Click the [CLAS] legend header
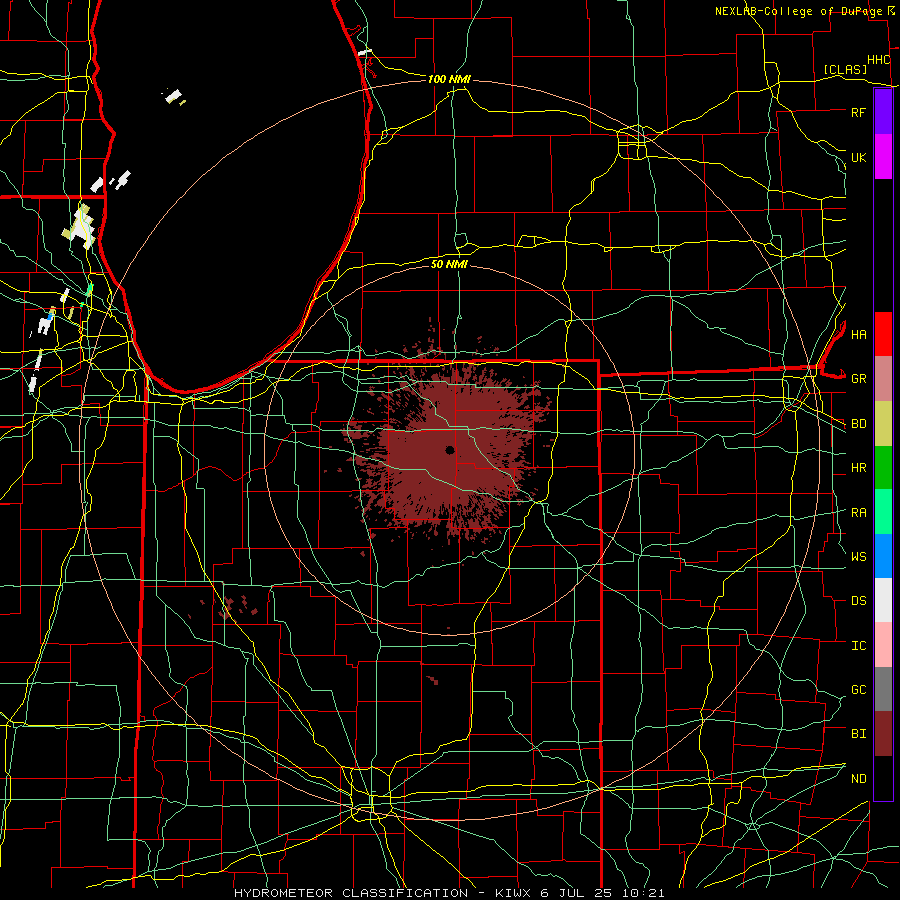The image size is (900, 900). click(845, 70)
